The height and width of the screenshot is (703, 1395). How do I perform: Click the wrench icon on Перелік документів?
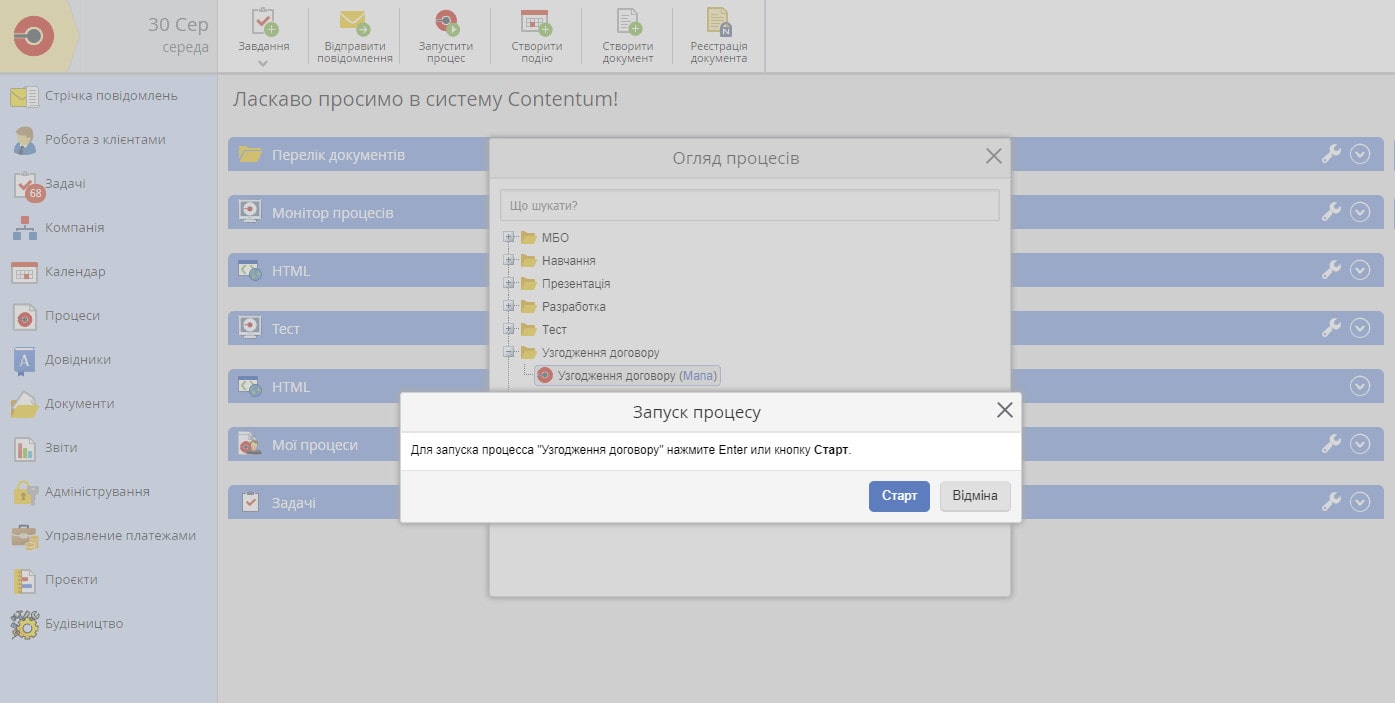1331,154
